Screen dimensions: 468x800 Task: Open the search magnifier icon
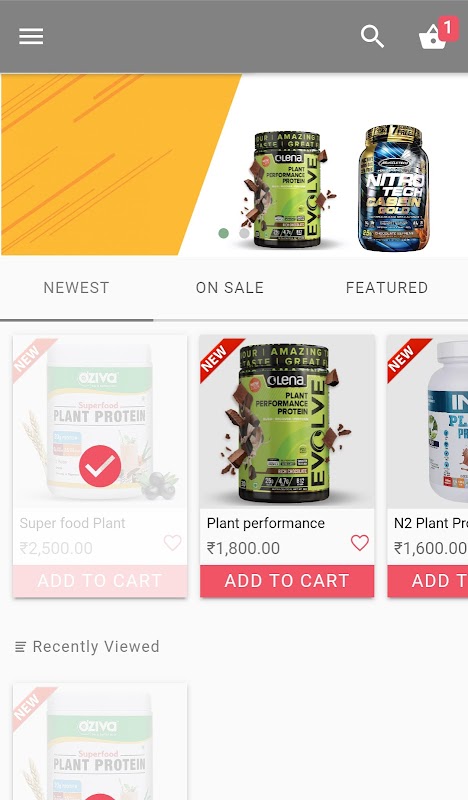pyautogui.click(x=372, y=37)
